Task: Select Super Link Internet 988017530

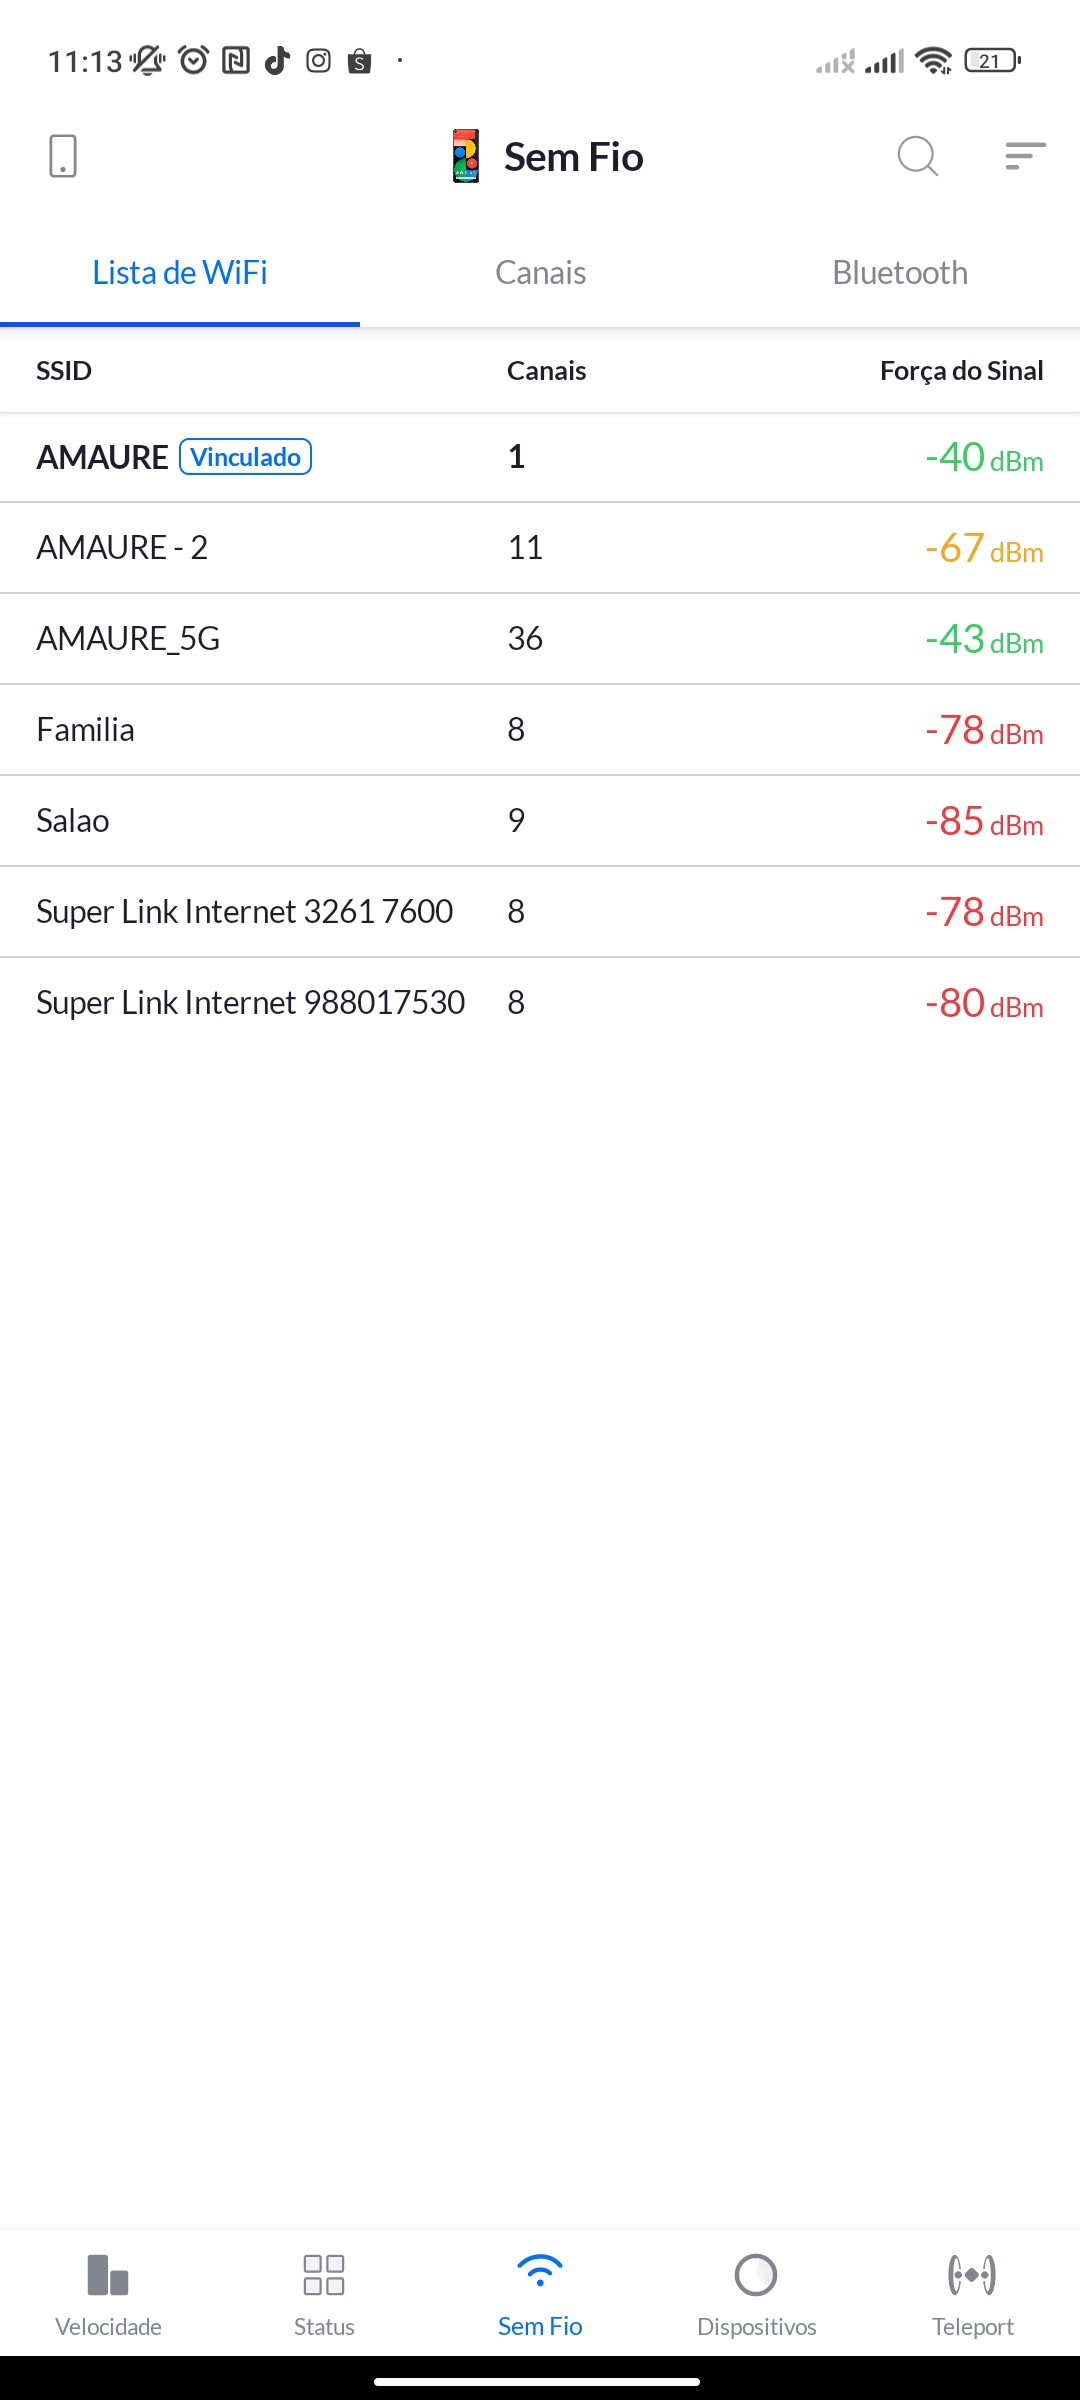Action: [x=540, y=1003]
